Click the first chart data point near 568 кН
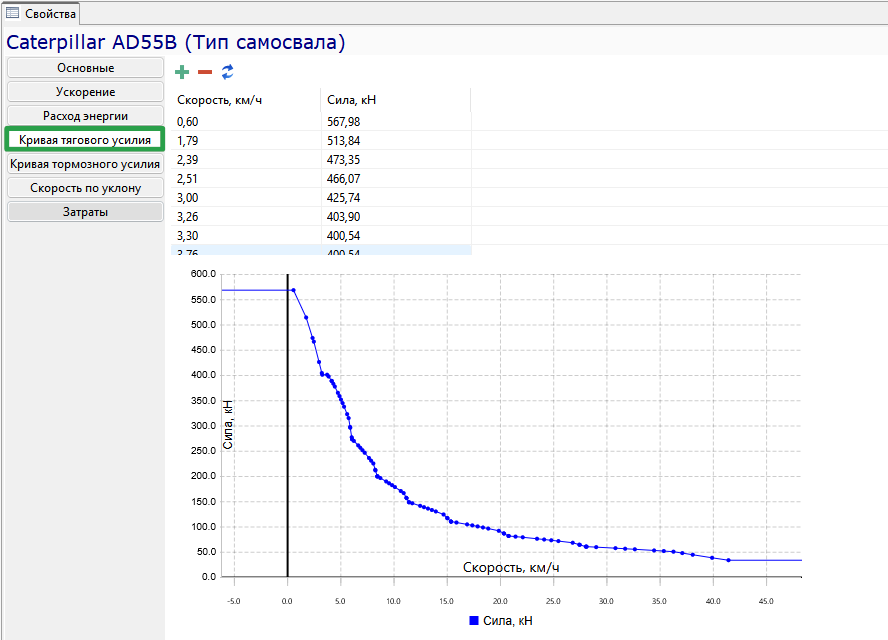Image resolution: width=888 pixels, height=640 pixels. point(293,290)
